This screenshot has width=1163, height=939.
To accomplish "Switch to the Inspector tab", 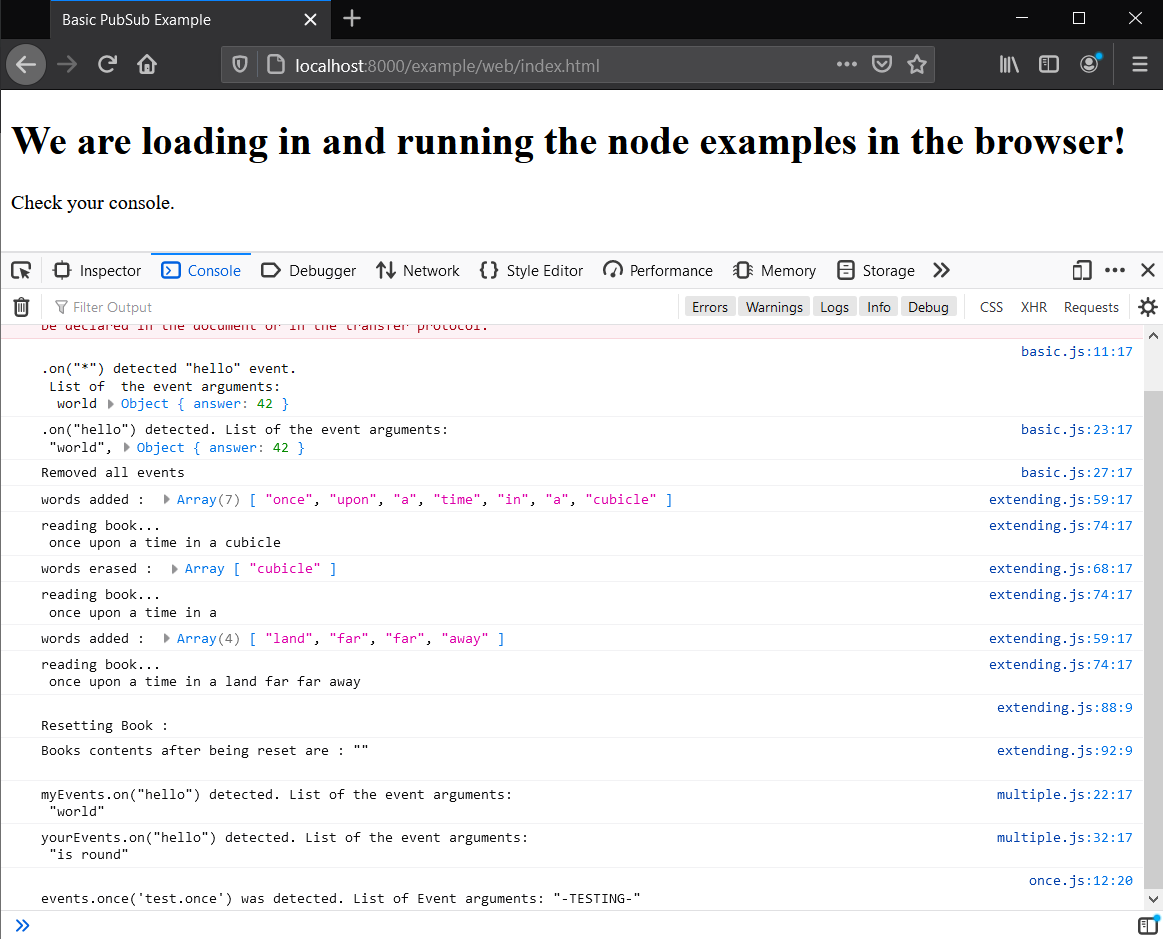I will tap(97, 271).
